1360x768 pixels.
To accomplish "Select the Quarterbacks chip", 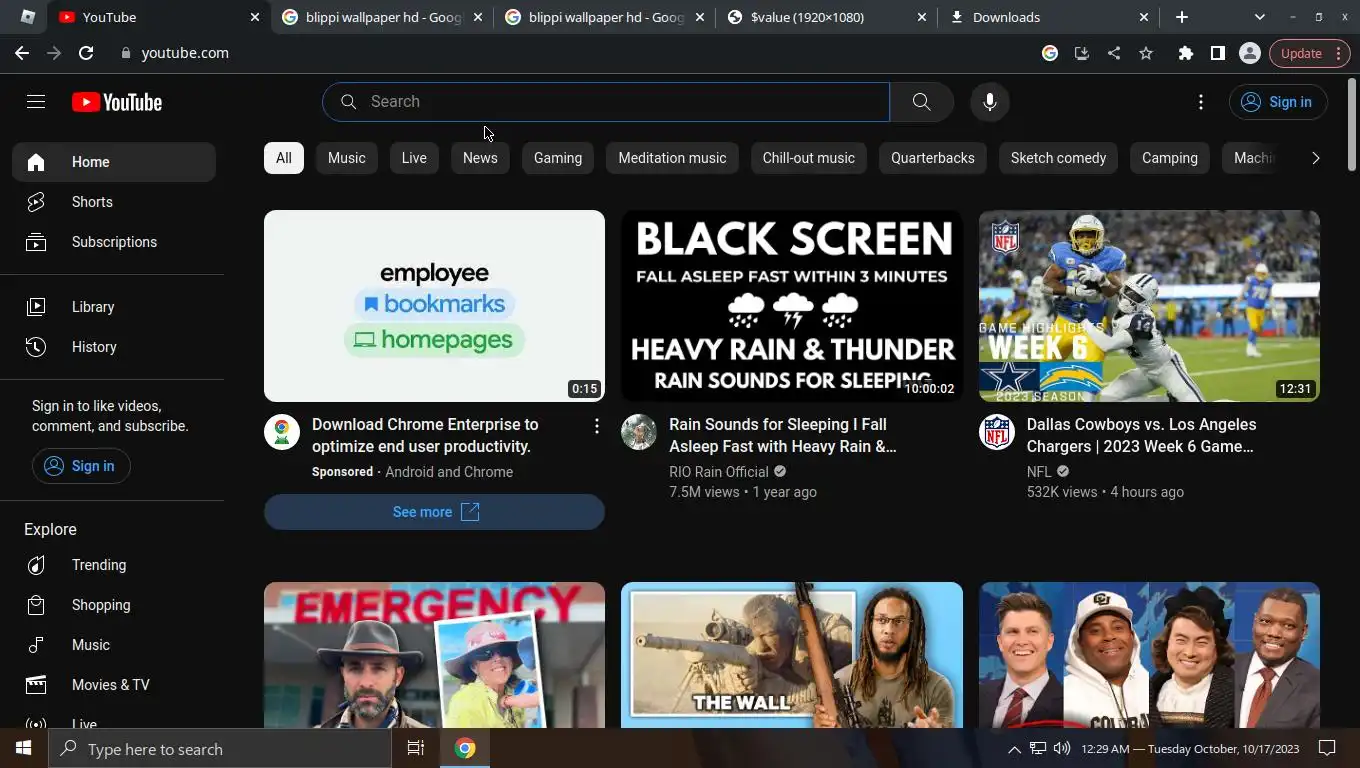I will point(933,158).
